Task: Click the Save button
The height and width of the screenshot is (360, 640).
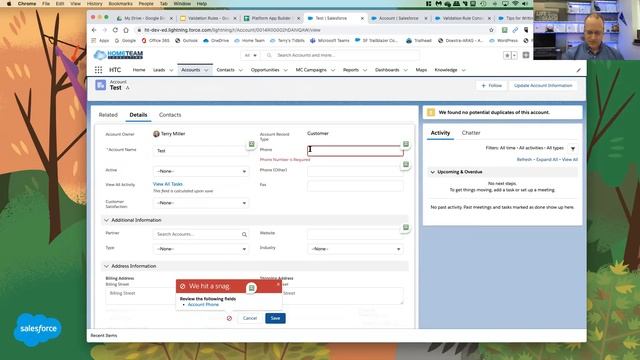Action: tap(276, 318)
